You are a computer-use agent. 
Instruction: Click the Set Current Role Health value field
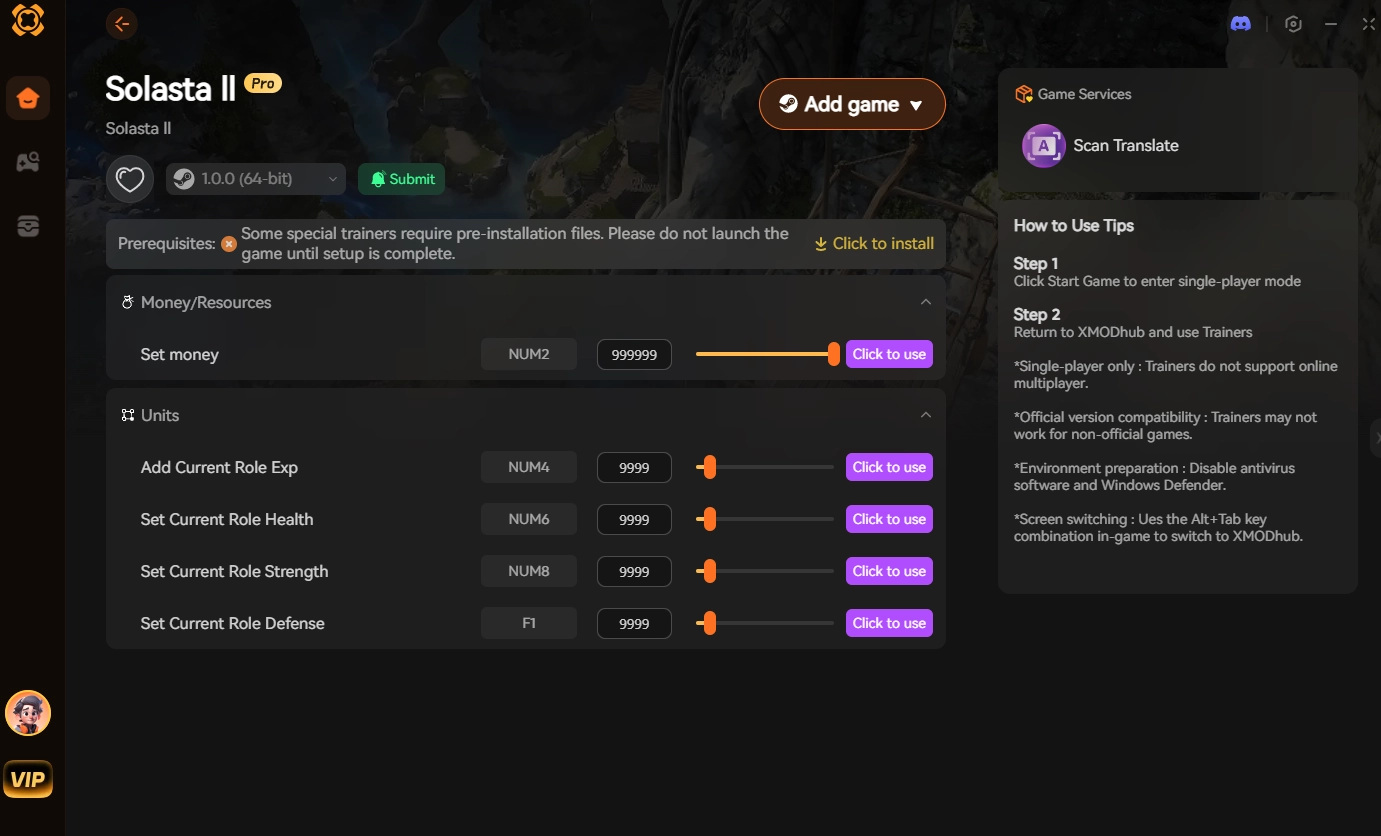[x=634, y=520]
